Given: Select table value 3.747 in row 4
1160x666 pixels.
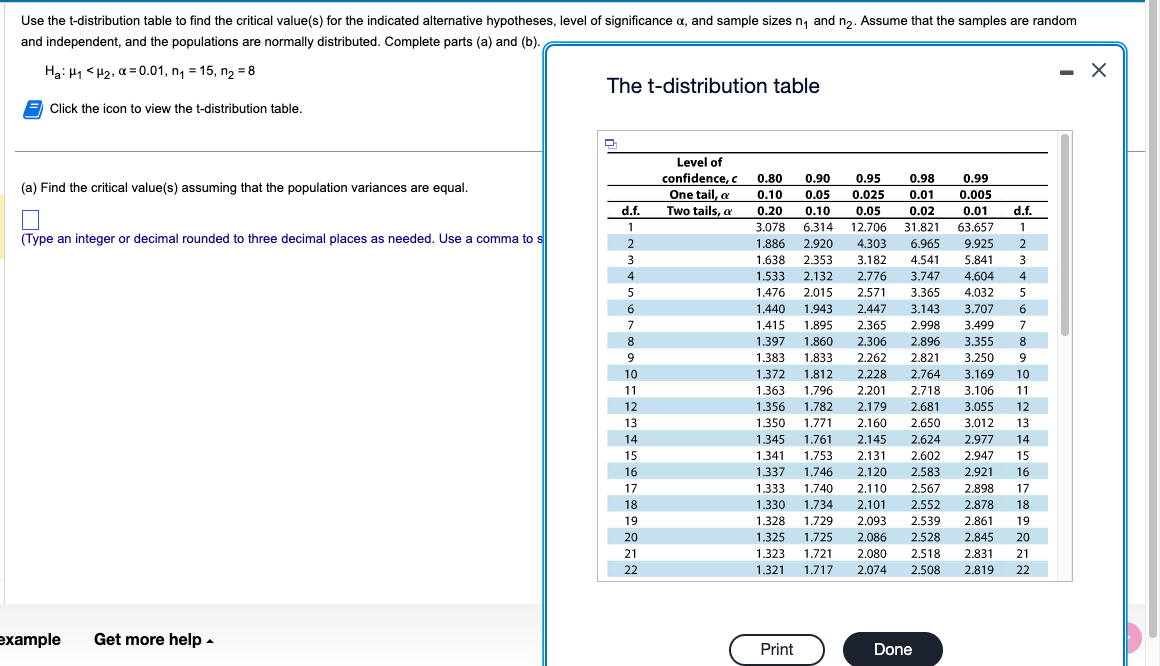Looking at the screenshot, I should tap(925, 277).
